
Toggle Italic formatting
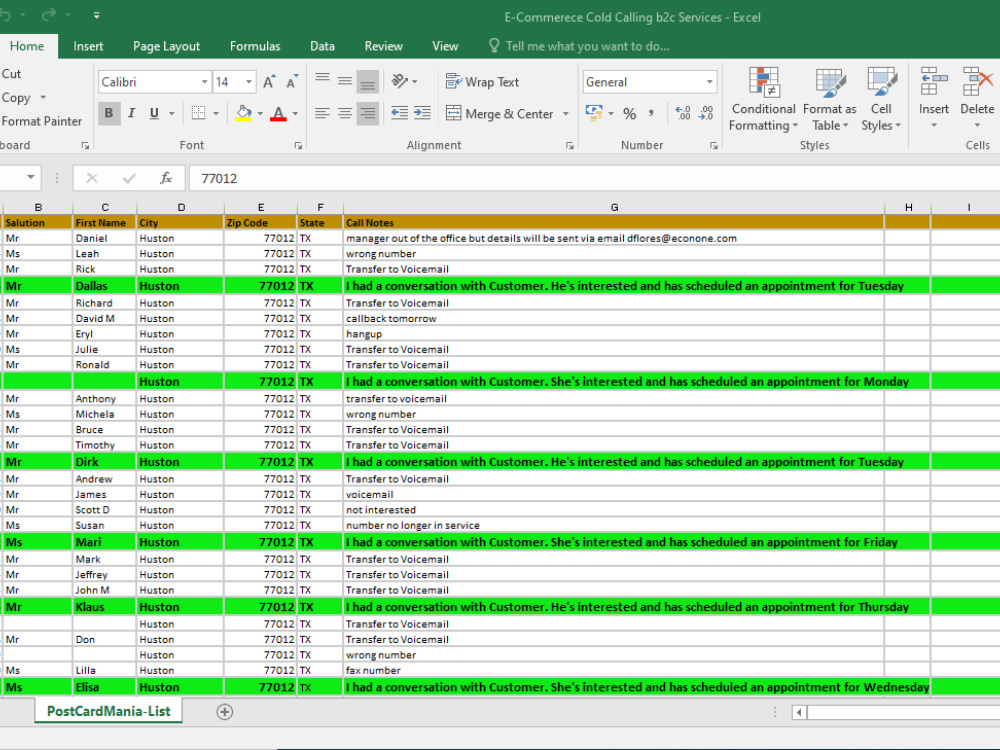tap(131, 114)
